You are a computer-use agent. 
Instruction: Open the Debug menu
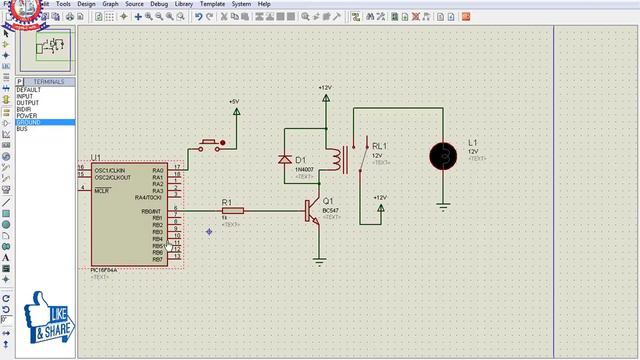(x=159, y=4)
